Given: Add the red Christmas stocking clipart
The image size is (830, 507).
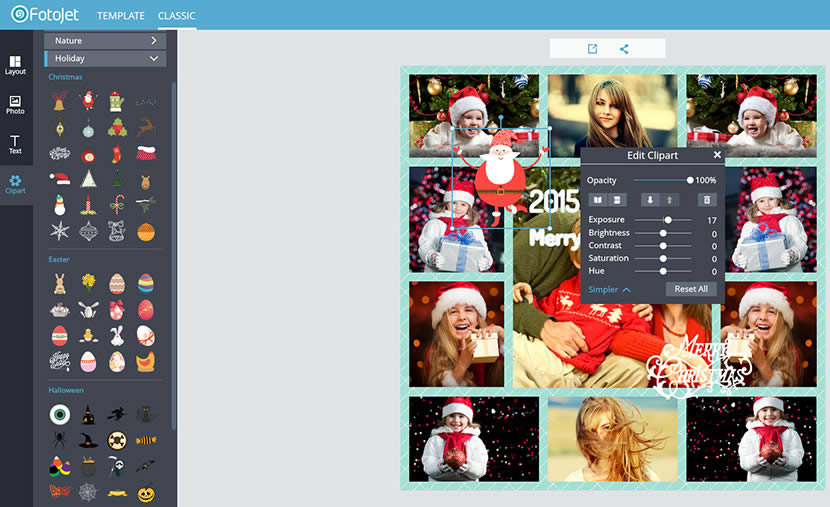Looking at the screenshot, I should click(117, 154).
